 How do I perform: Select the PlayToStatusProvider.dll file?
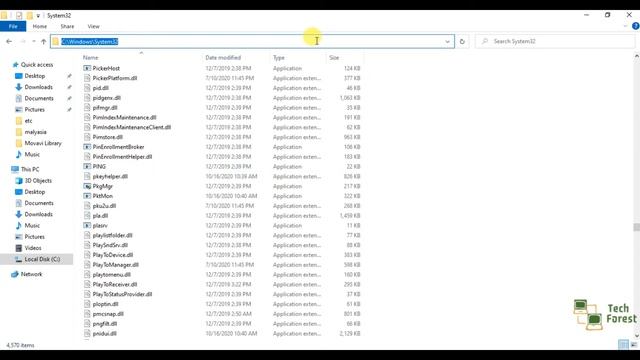[122, 294]
